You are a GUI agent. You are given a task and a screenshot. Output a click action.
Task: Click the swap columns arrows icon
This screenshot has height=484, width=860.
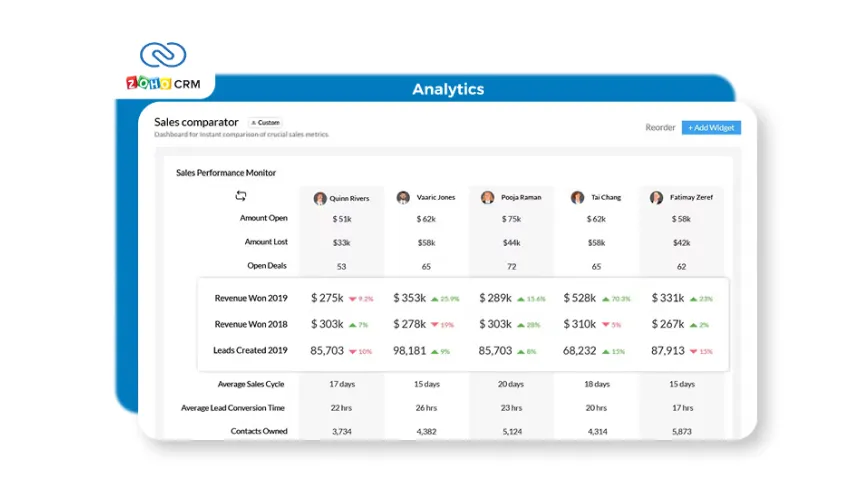tap(240, 196)
